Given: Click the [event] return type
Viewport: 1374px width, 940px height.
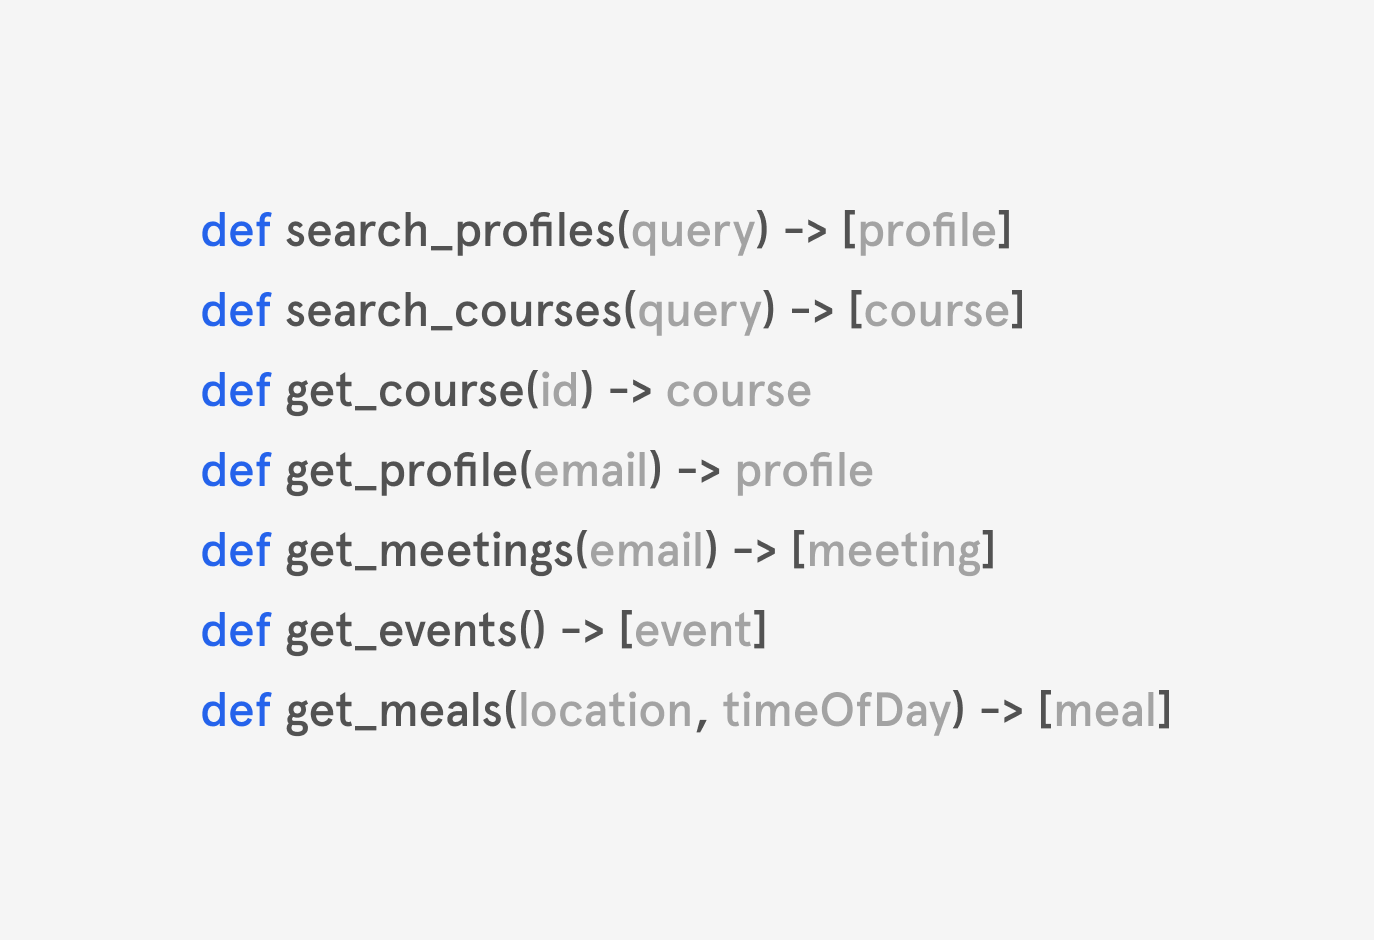Looking at the screenshot, I should [693, 631].
